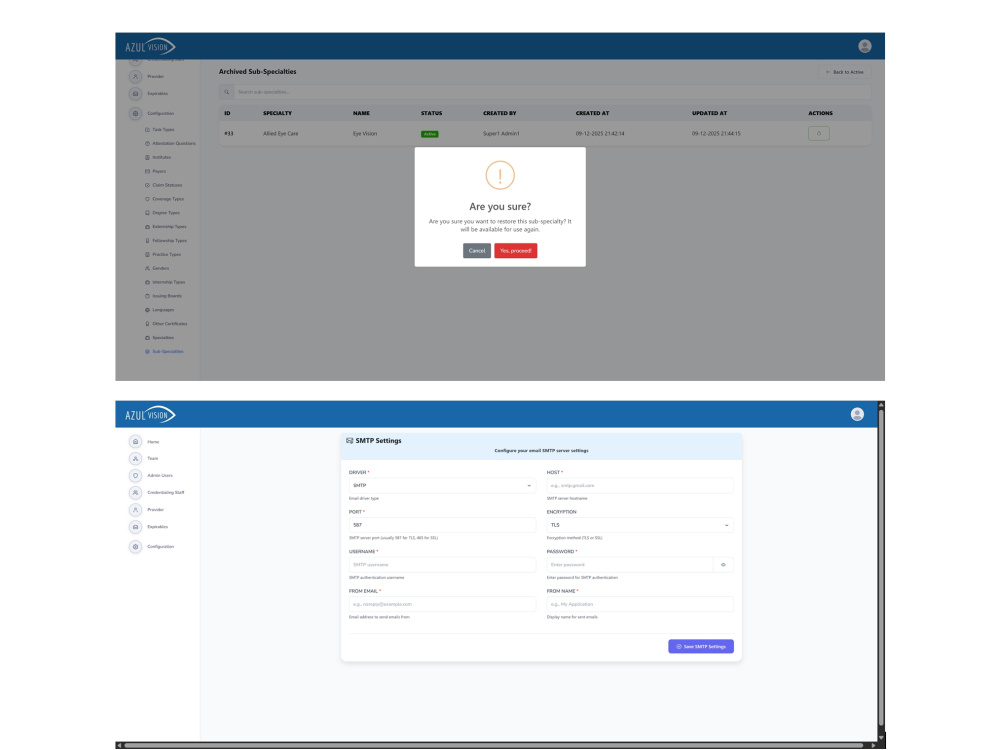The width and height of the screenshot is (1000, 750).
Task: Click the restore action icon for row #33
Action: [819, 133]
